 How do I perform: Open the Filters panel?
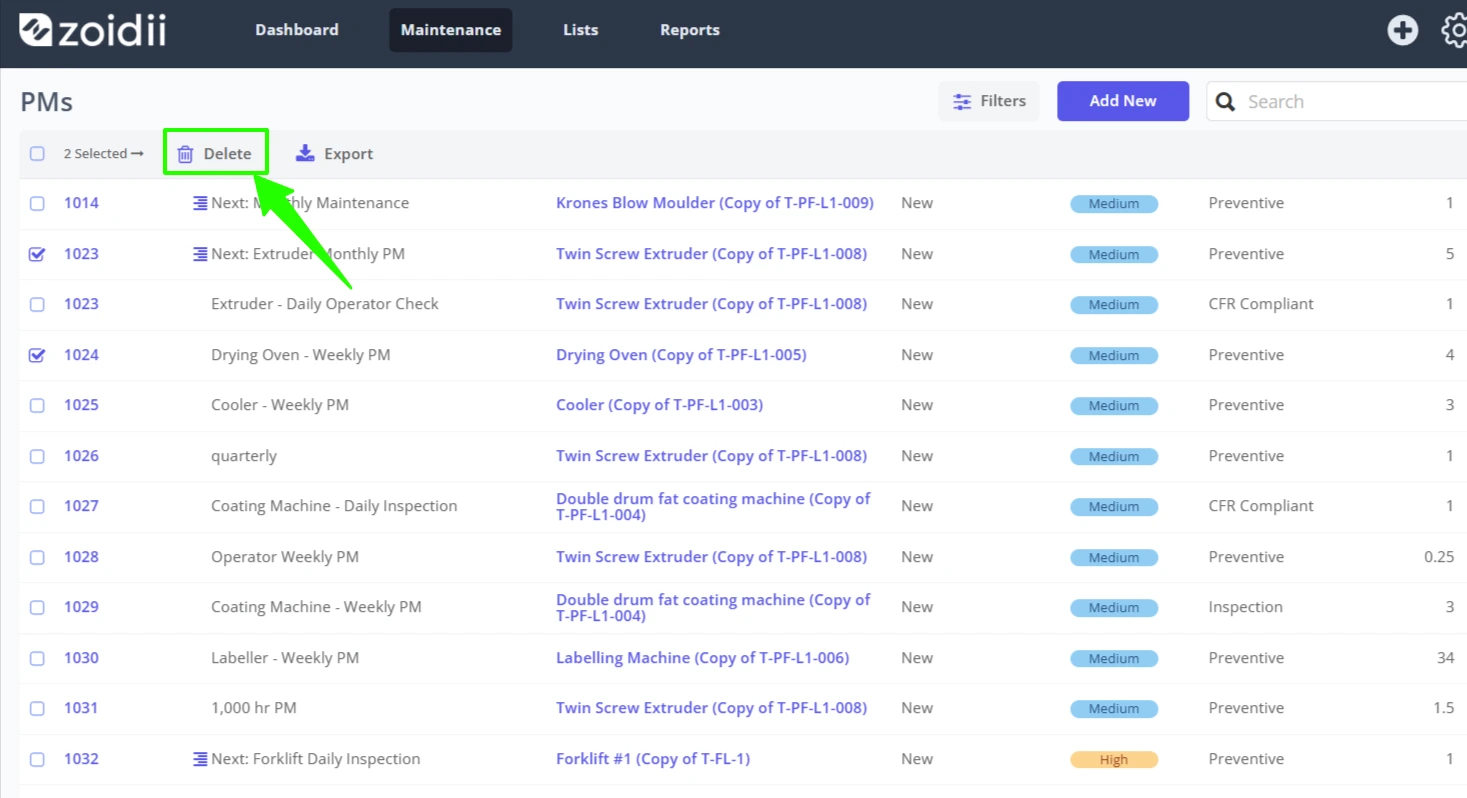[989, 101]
